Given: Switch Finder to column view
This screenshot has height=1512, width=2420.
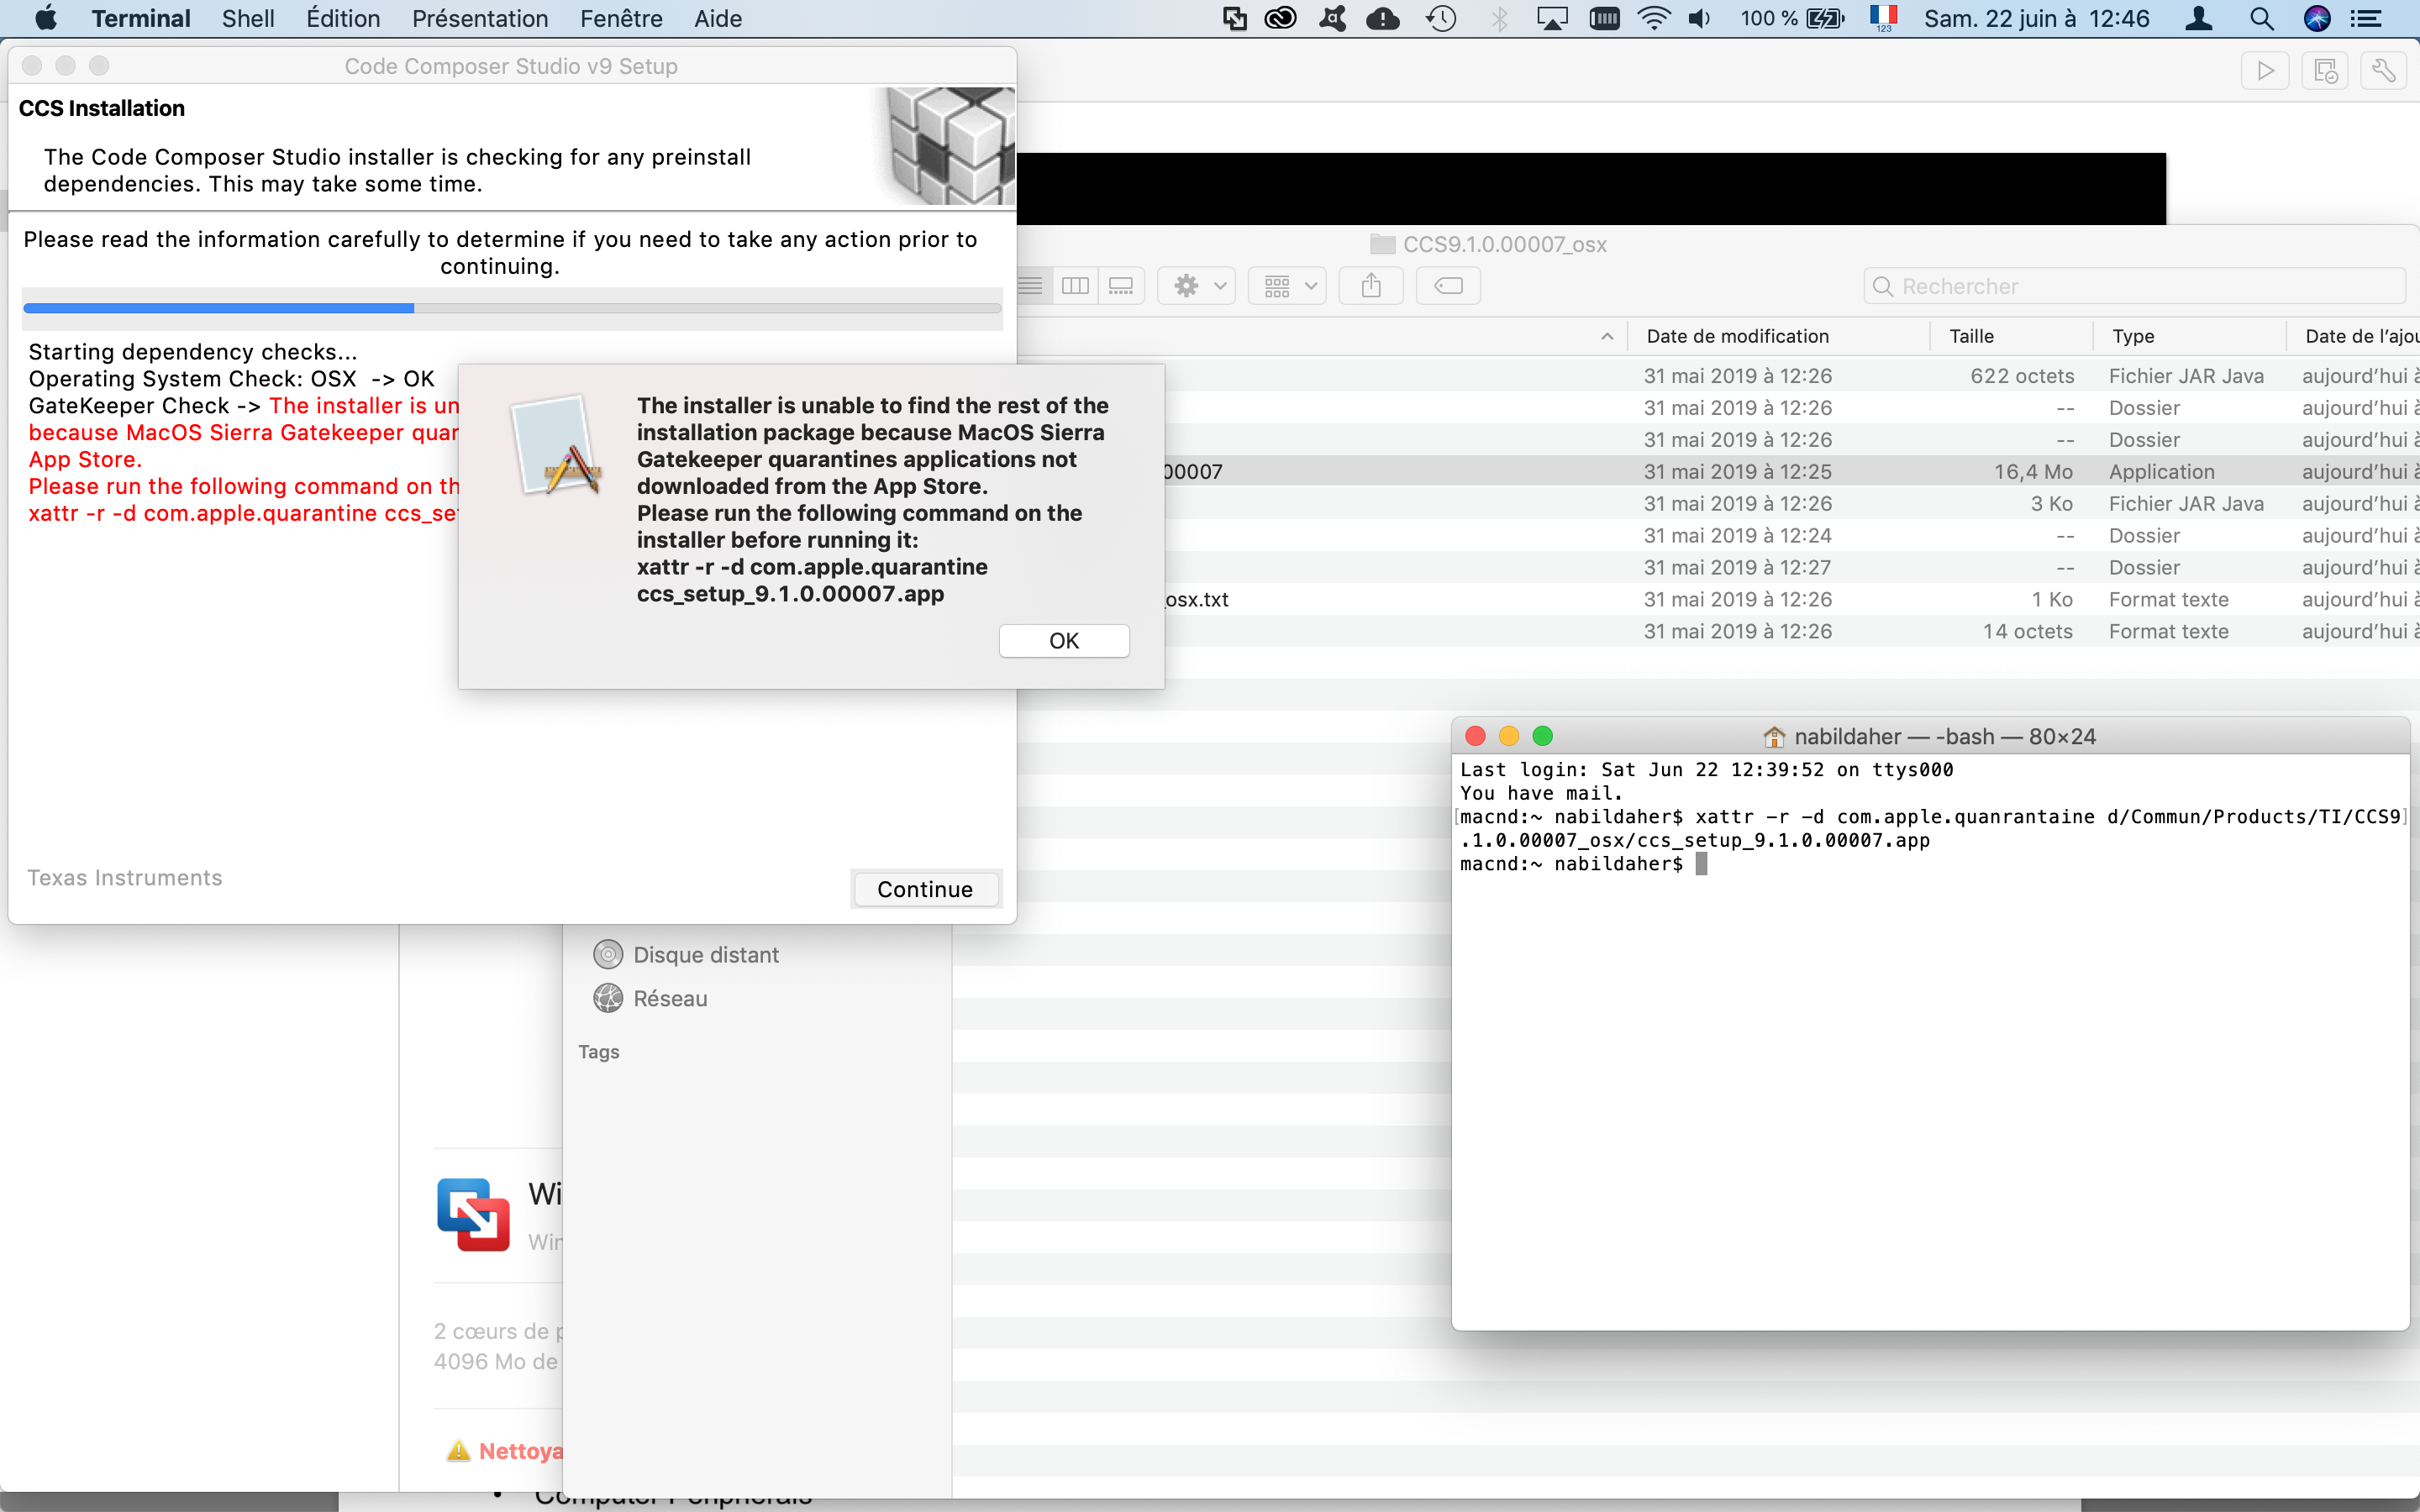Looking at the screenshot, I should pos(1075,286).
